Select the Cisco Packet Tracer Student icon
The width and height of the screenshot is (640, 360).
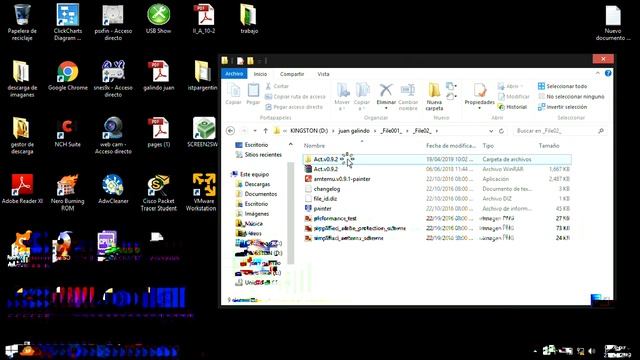(158, 192)
